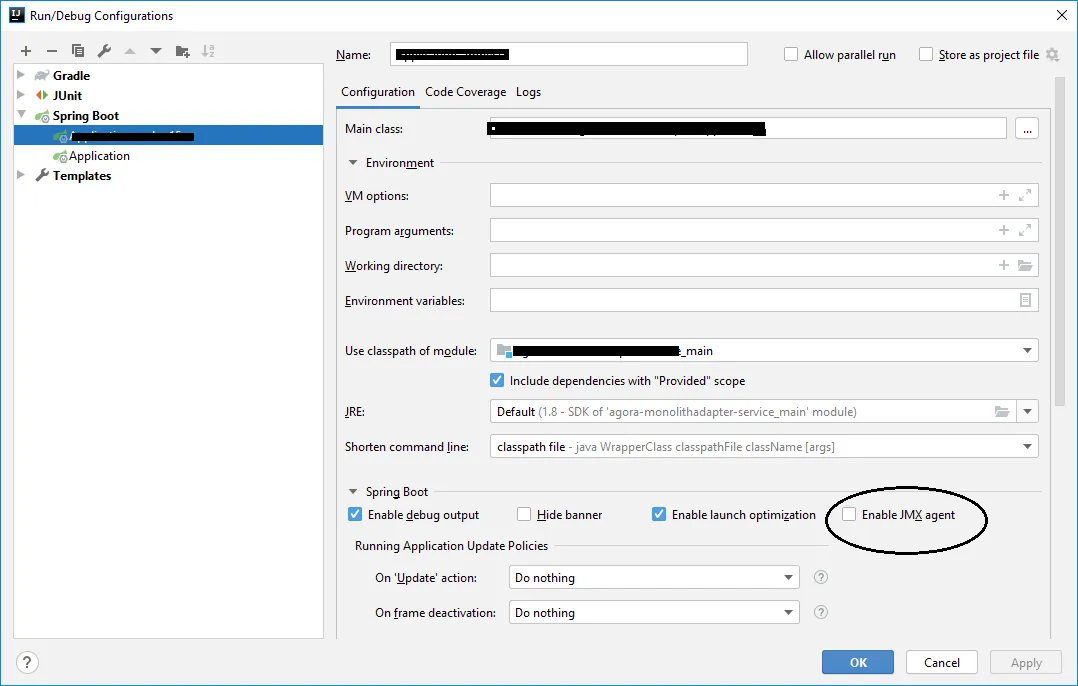This screenshot has height=686, width=1078.
Task: Apply the configuration changes
Action: click(x=1025, y=662)
